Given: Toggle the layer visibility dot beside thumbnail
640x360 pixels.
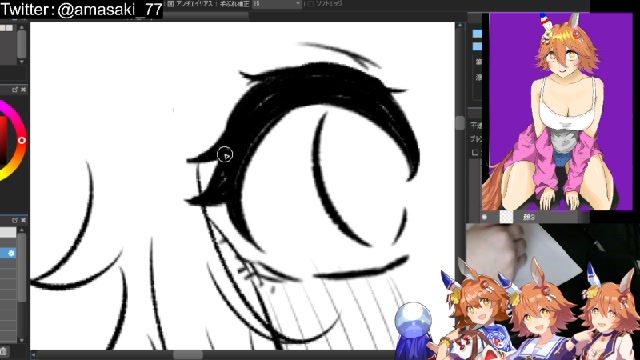Looking at the screenshot, I should click(484, 217).
